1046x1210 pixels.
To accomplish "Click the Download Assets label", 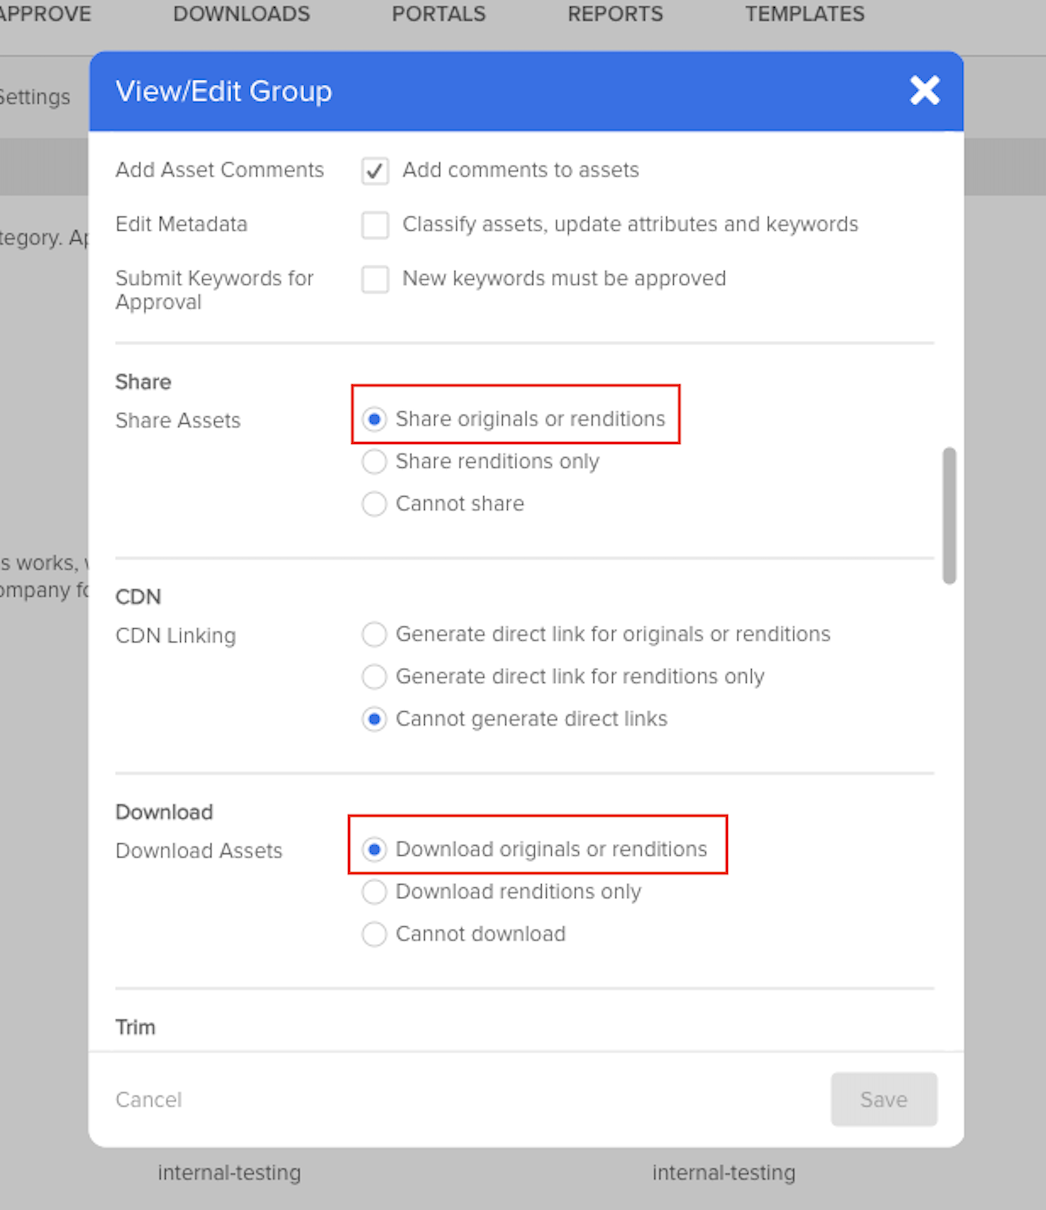I will [199, 851].
